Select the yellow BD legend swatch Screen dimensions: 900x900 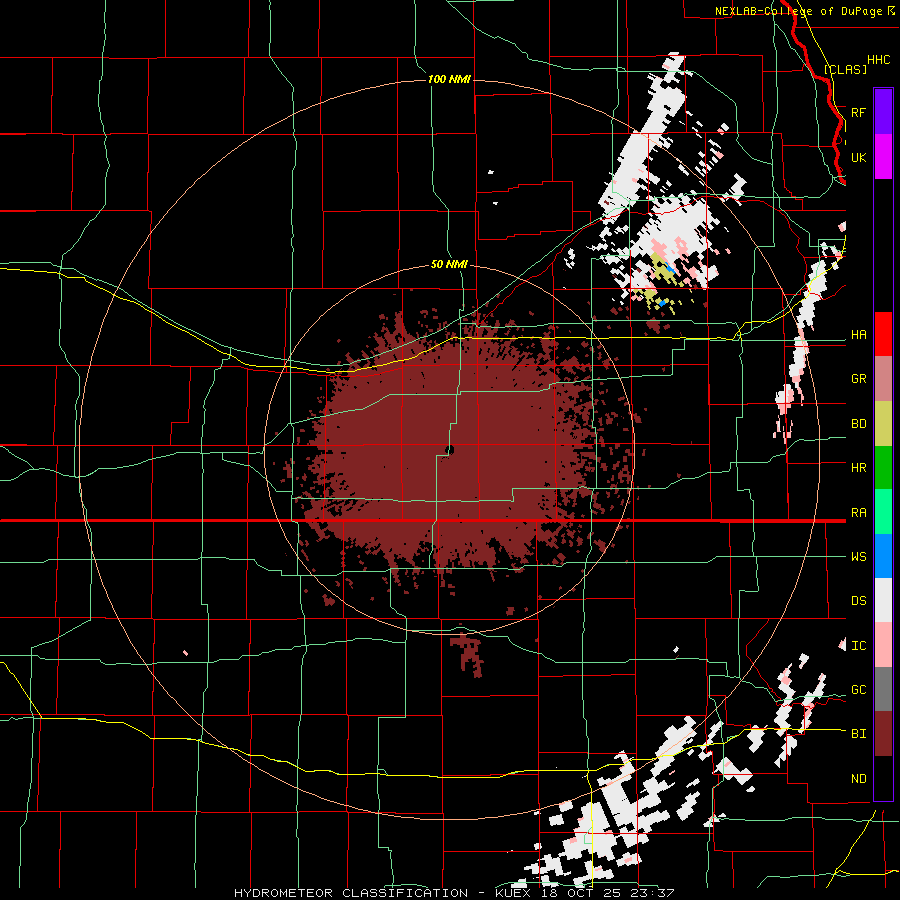[x=883, y=423]
